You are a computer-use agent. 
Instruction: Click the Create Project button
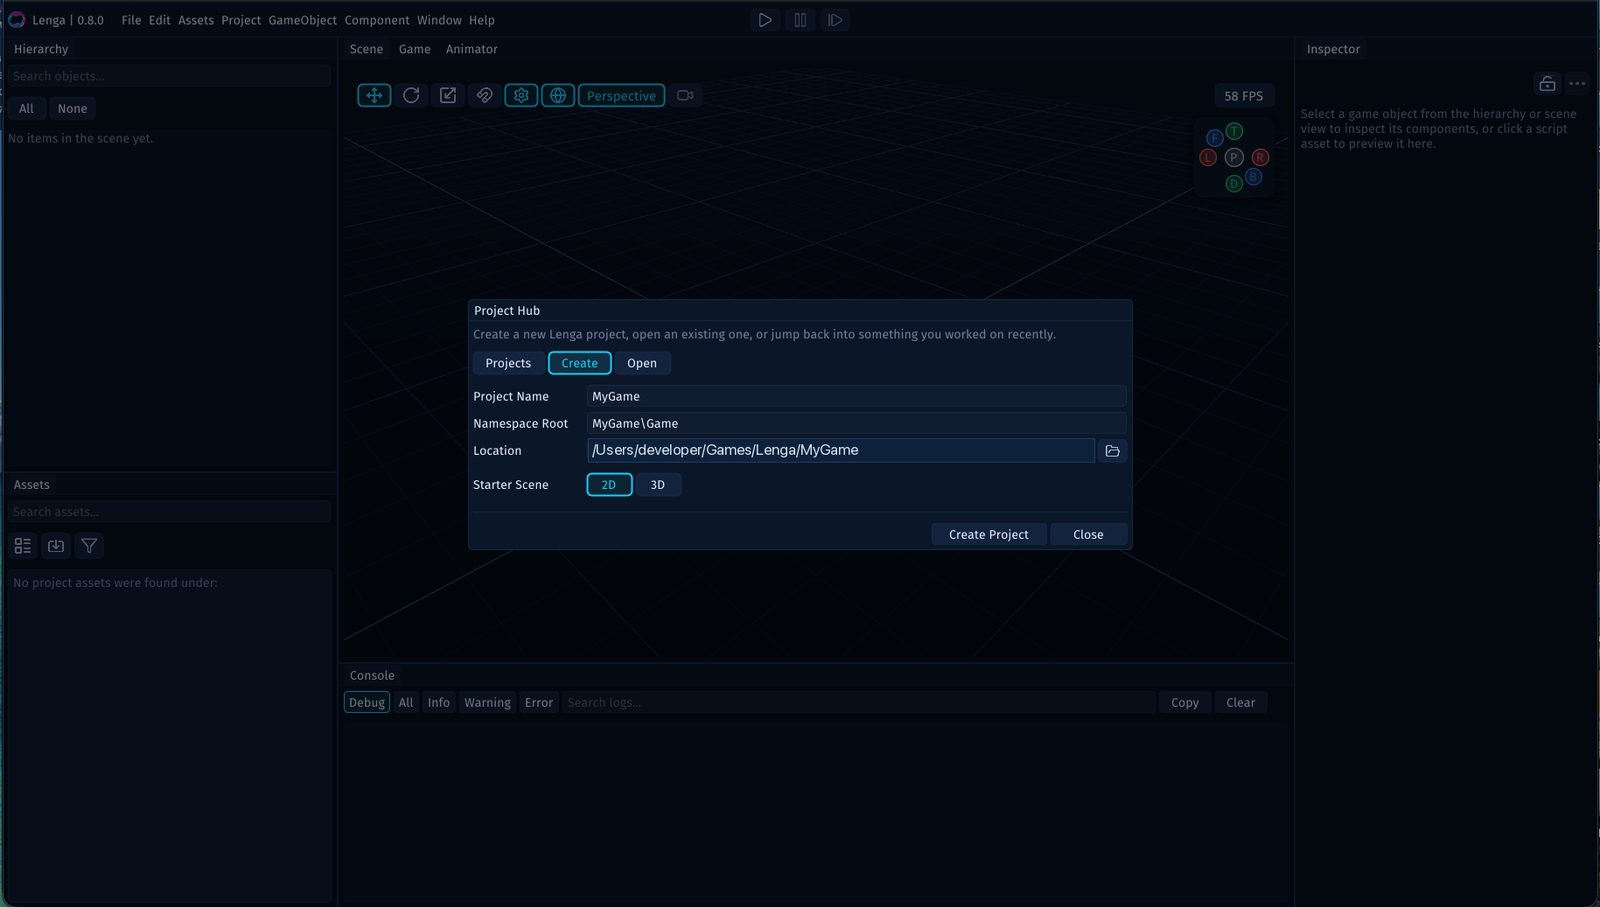tap(989, 534)
